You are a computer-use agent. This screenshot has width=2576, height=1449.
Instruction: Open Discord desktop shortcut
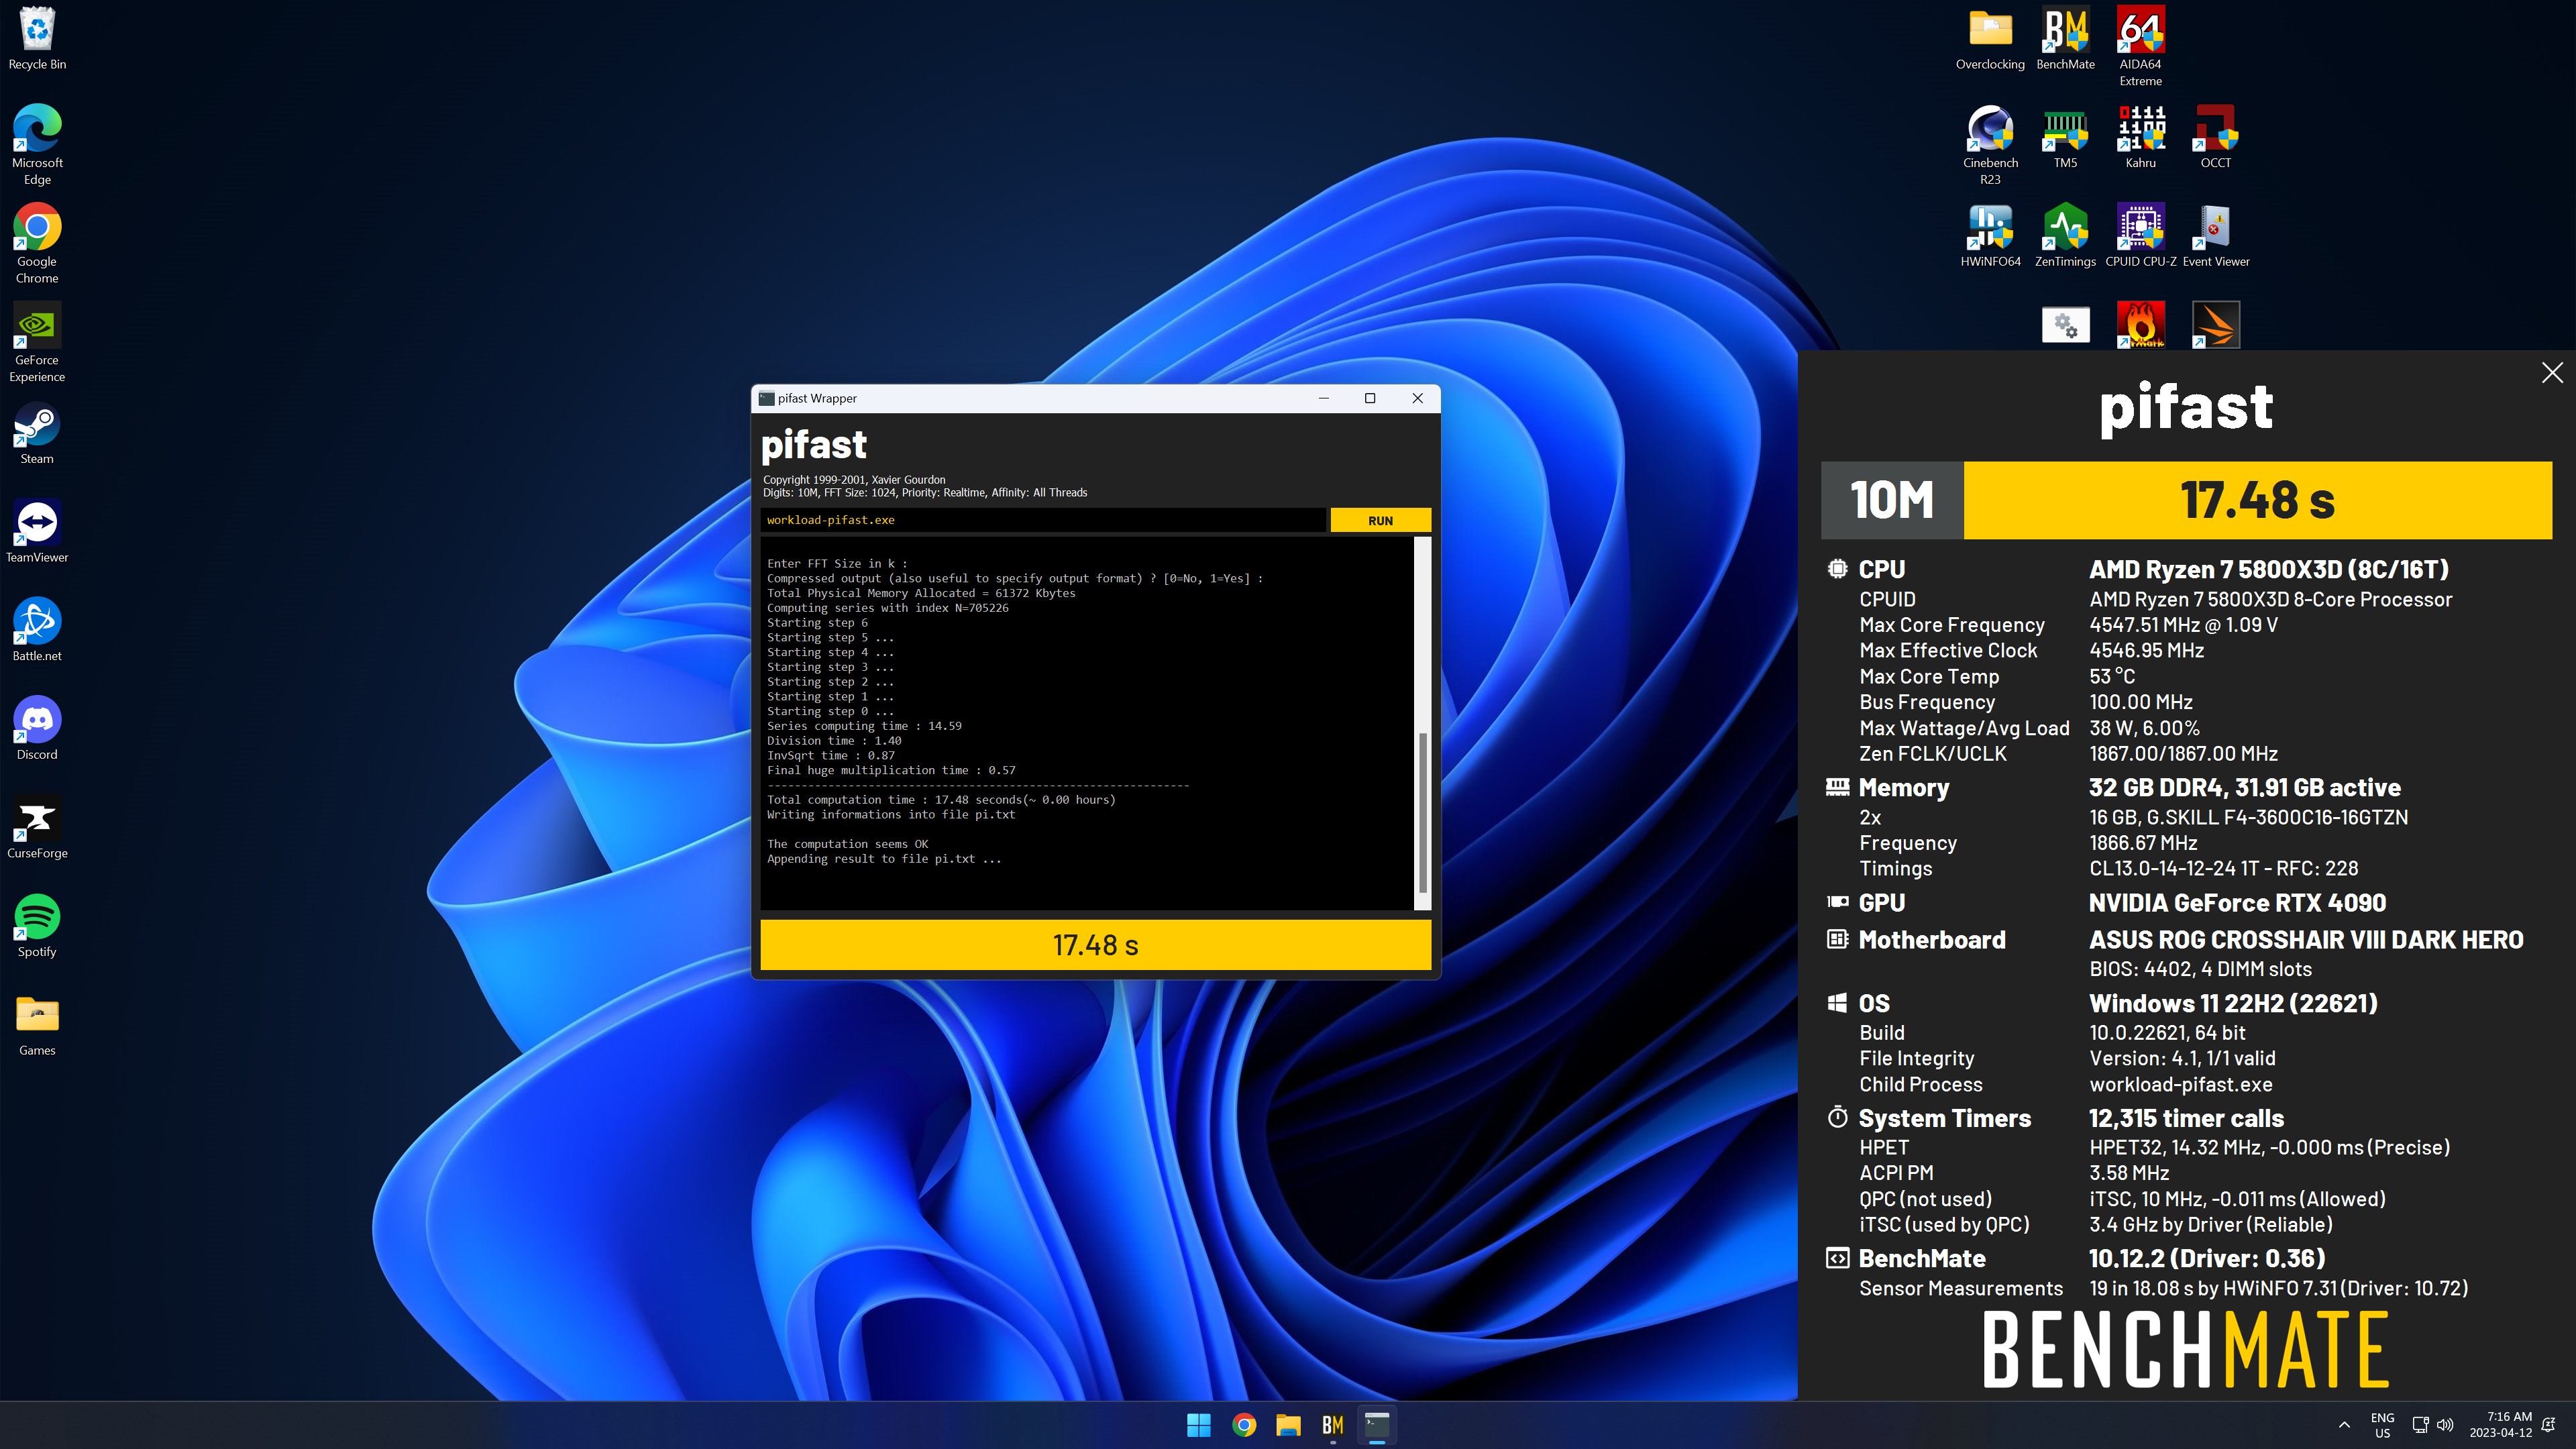pyautogui.click(x=37, y=729)
